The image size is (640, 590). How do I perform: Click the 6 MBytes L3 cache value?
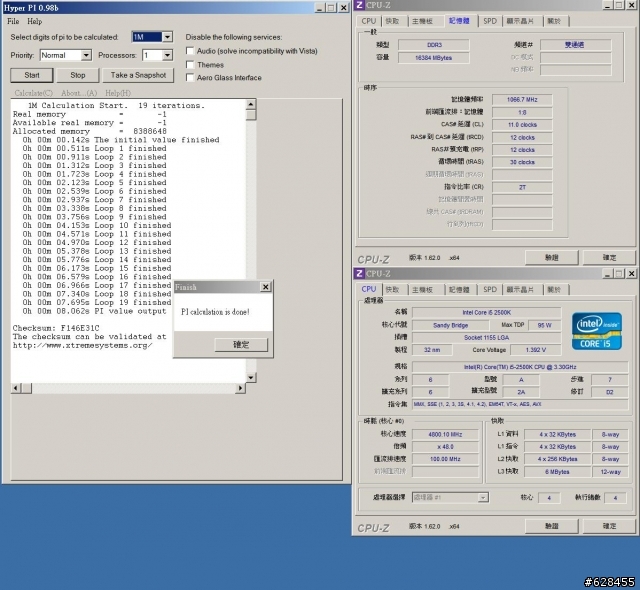point(557,472)
